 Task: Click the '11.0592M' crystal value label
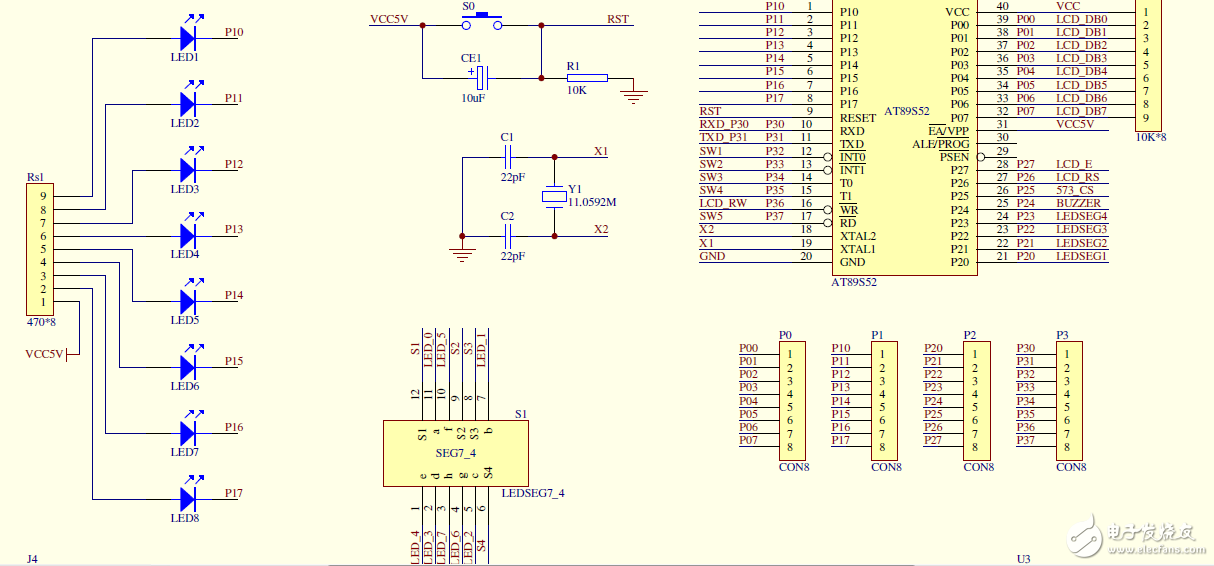point(592,202)
